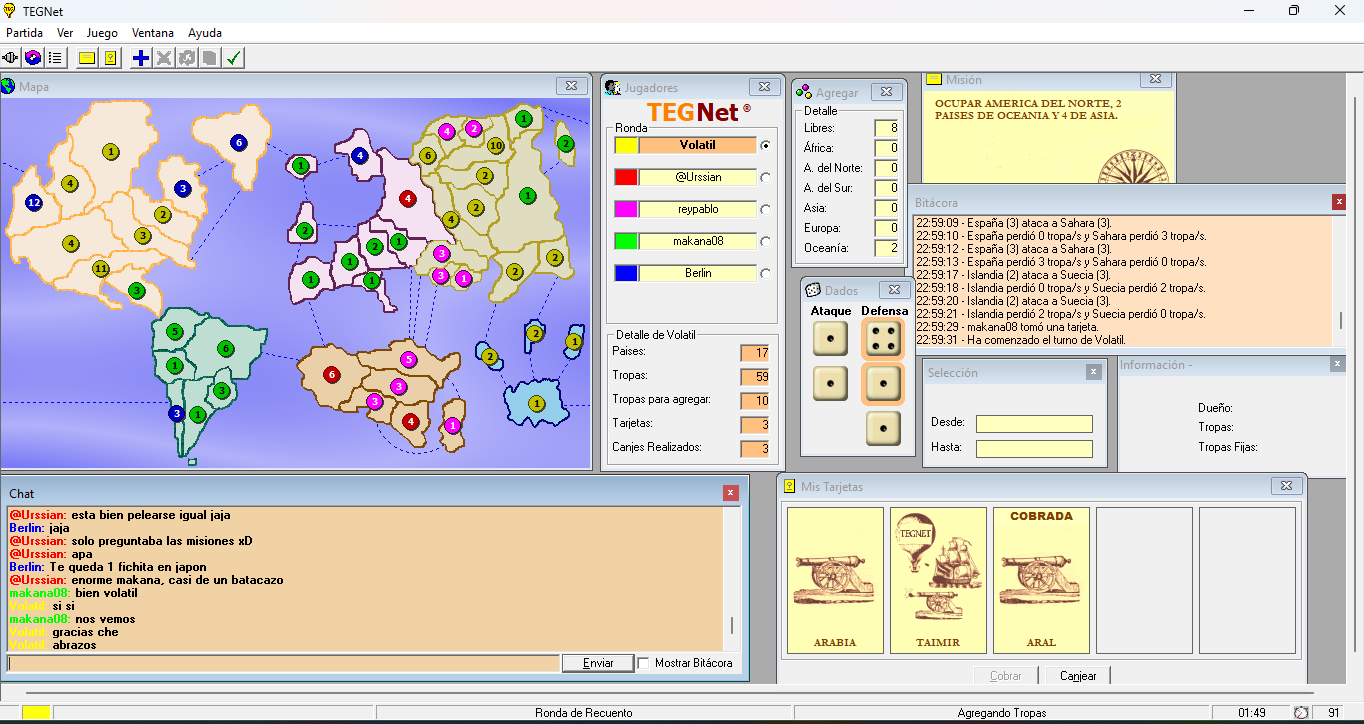Viewport: 1364px width, 724px height.
Task: Collapse the Jugadores panel with its X button
Action: (764, 87)
